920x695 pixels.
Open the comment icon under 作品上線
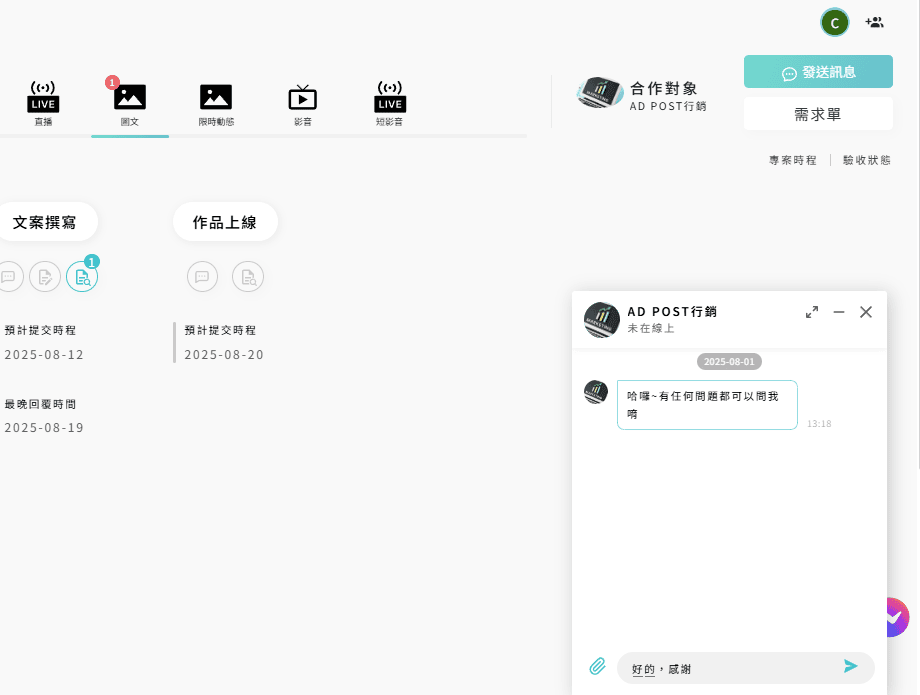pos(203,277)
